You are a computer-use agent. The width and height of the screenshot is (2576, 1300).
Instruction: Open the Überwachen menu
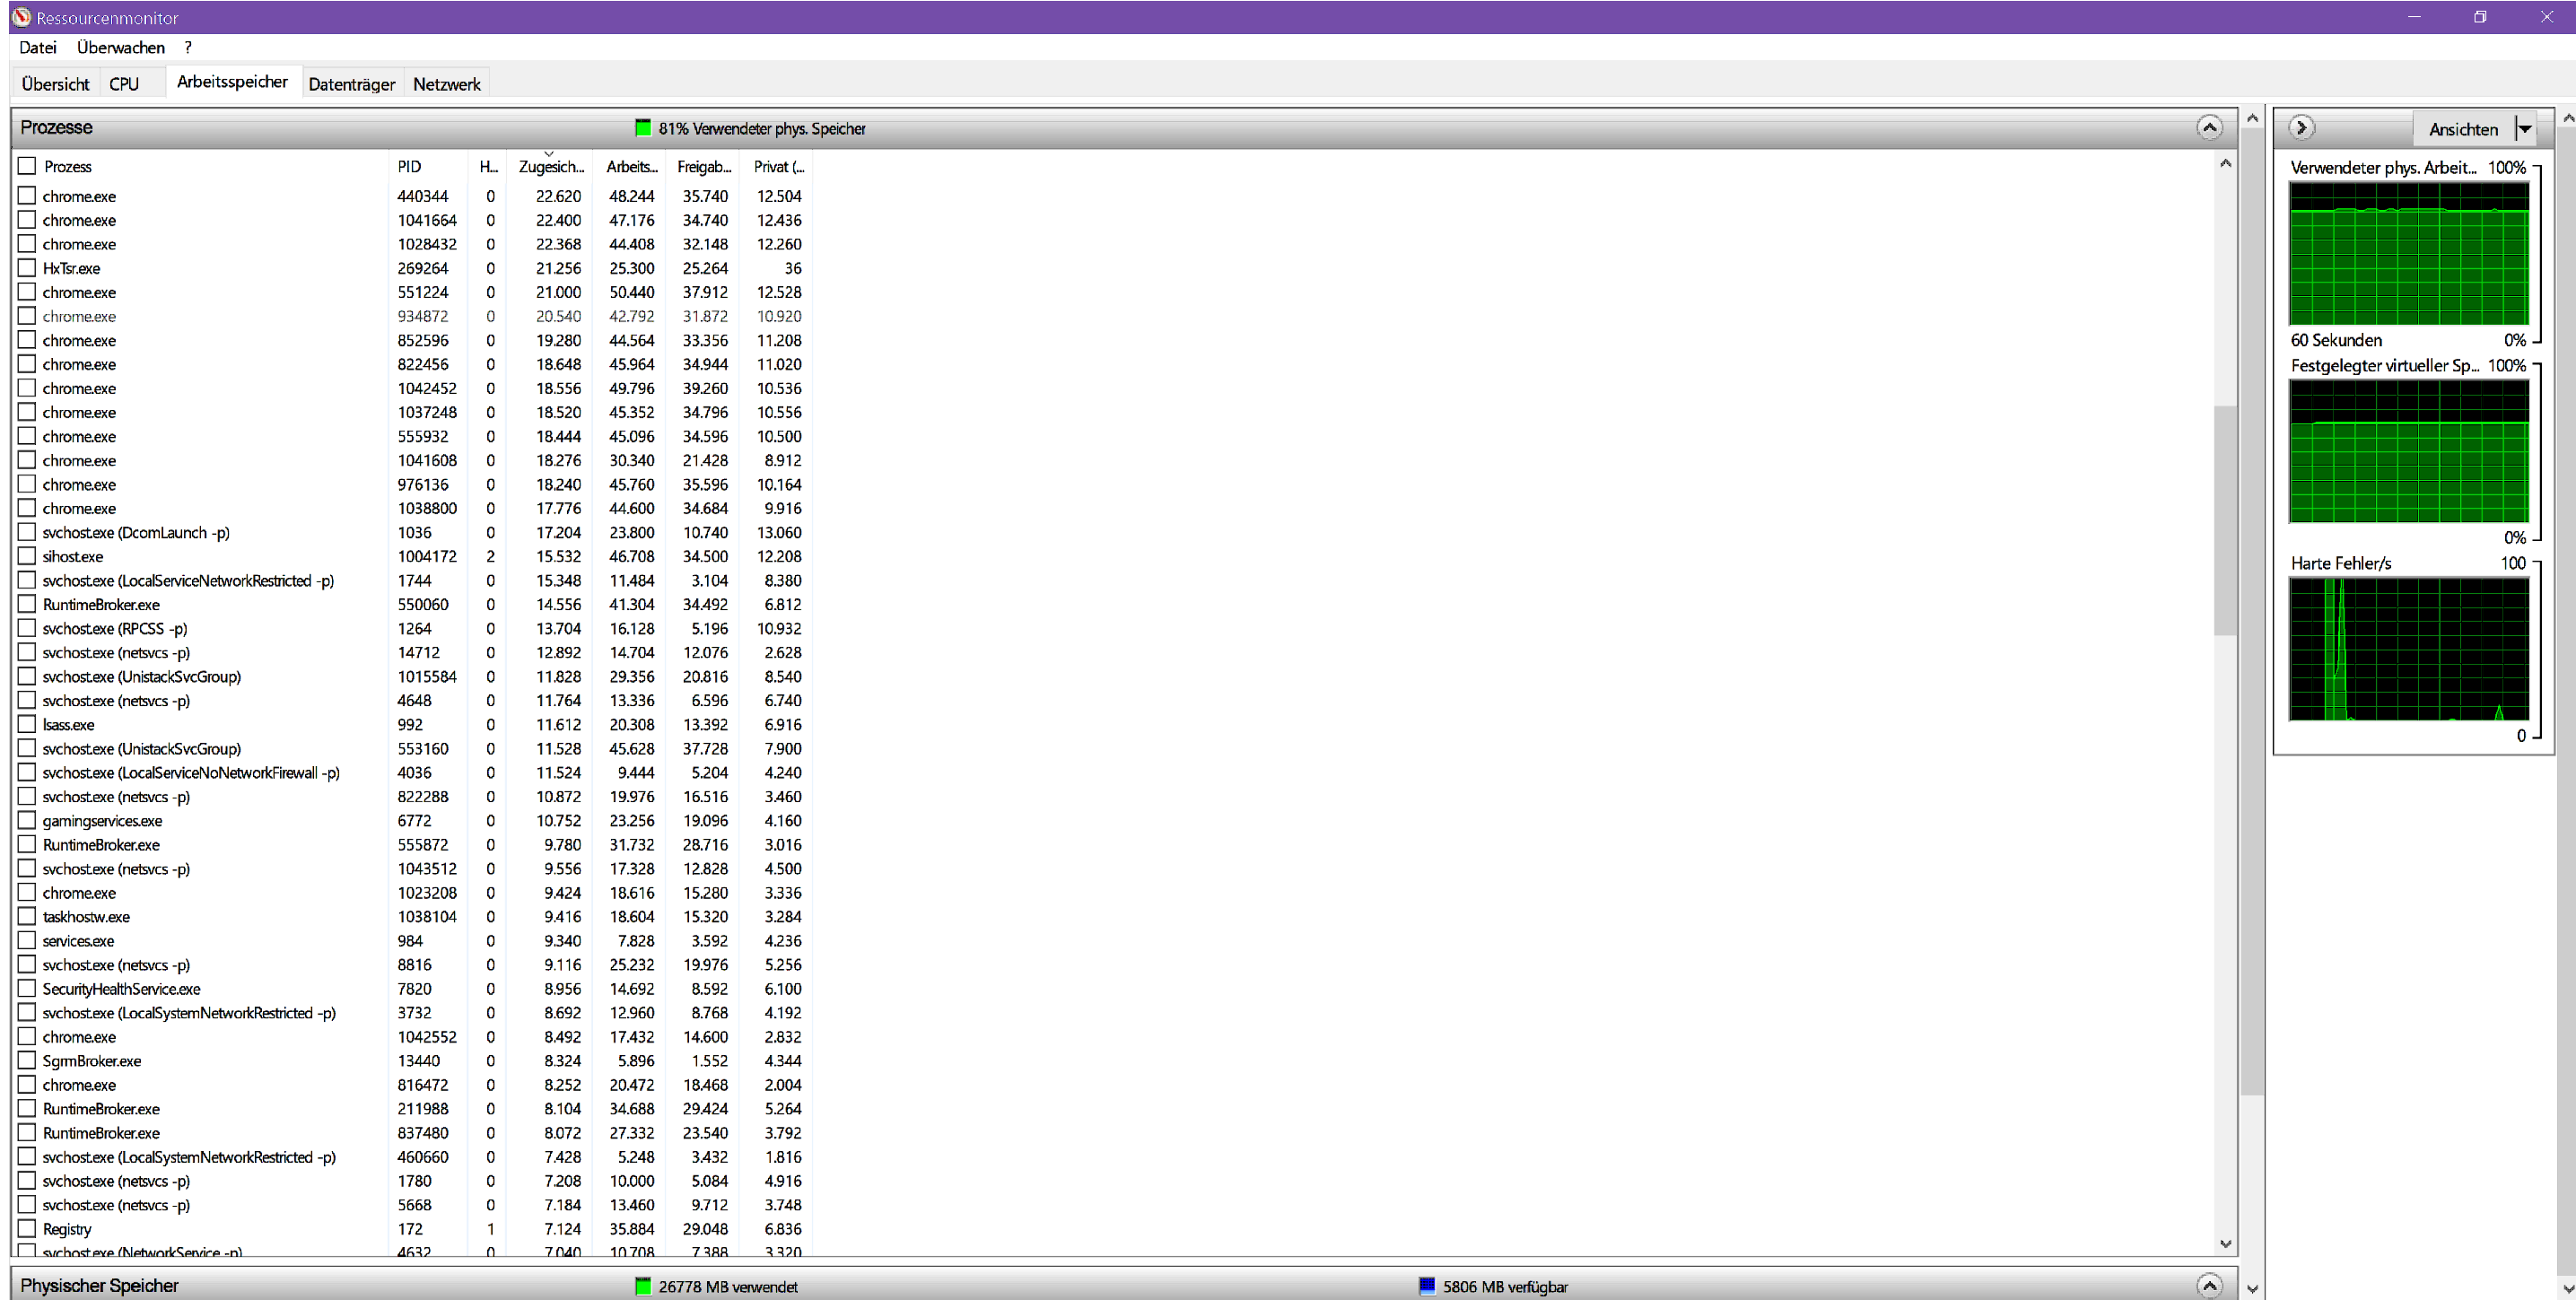120,47
